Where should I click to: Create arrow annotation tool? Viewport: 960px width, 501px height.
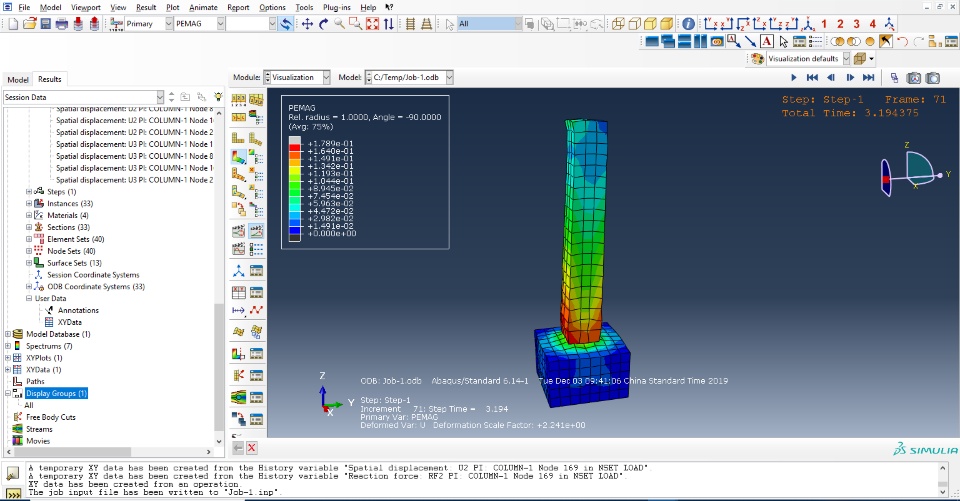point(750,41)
